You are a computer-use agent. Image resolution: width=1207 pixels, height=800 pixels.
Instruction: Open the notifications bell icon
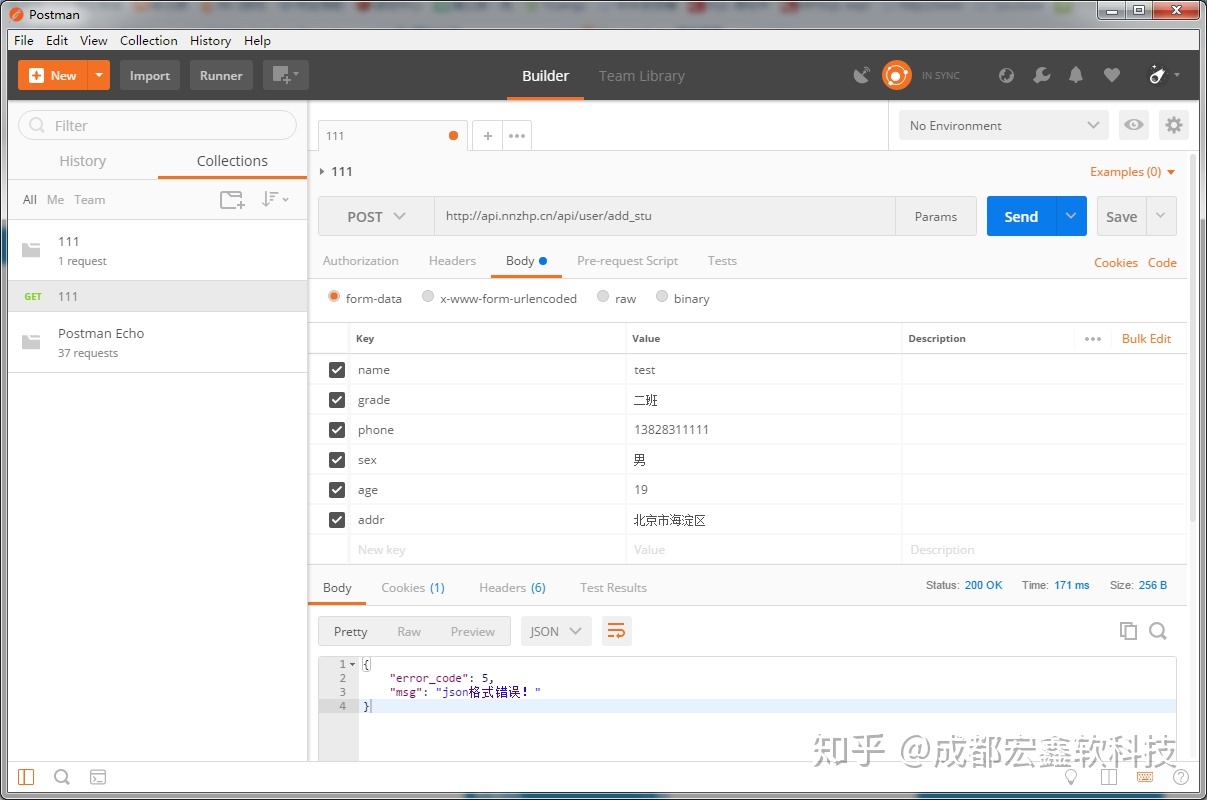pyautogui.click(x=1076, y=75)
